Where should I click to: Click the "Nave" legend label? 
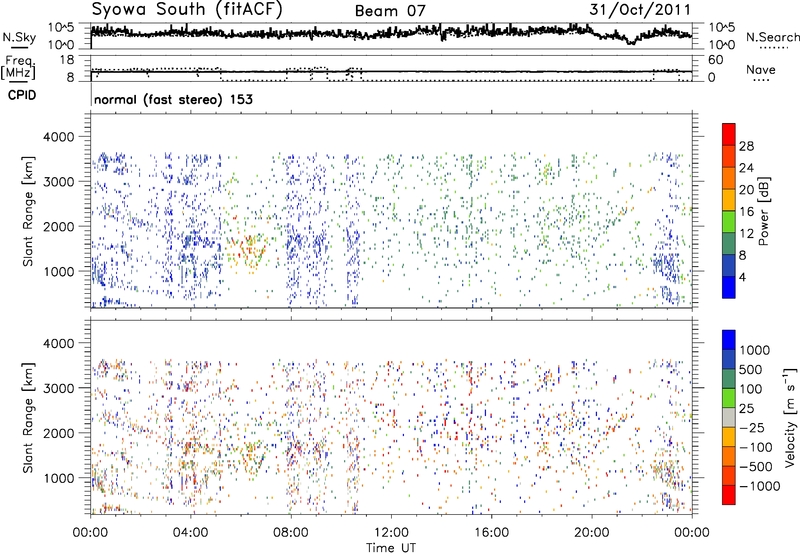point(760,70)
